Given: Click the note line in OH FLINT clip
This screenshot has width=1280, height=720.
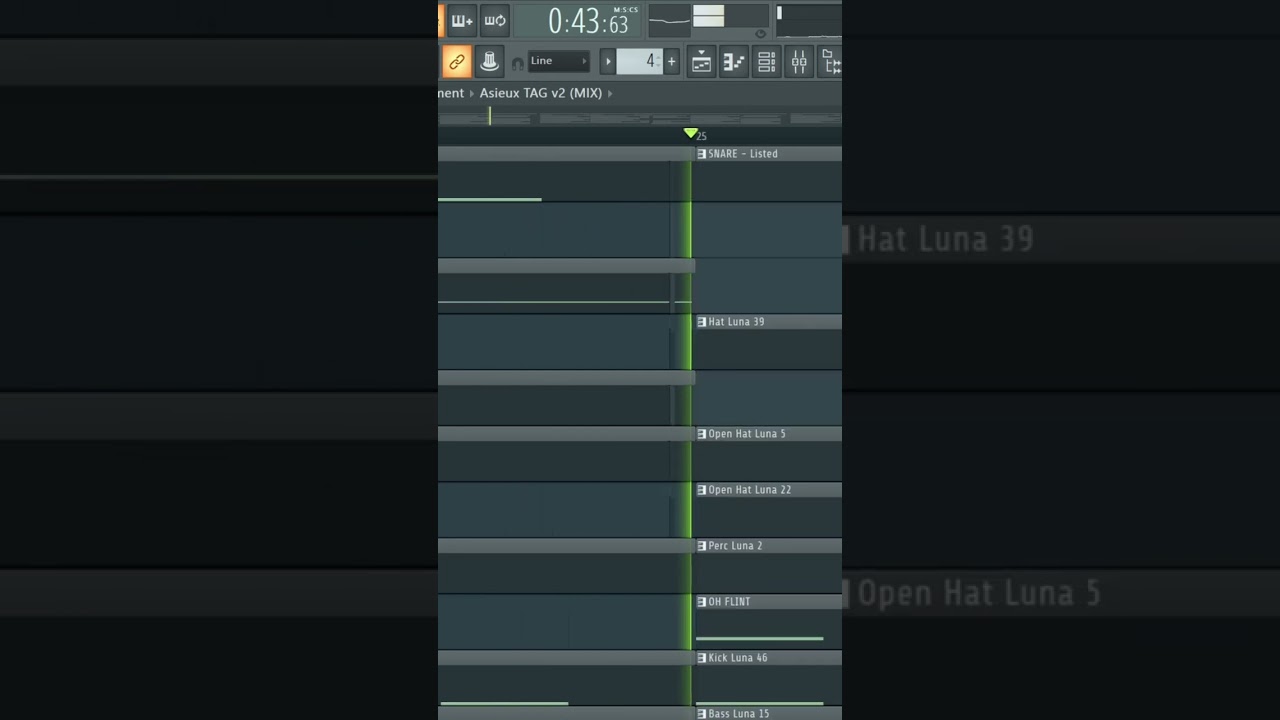Looking at the screenshot, I should (760, 638).
